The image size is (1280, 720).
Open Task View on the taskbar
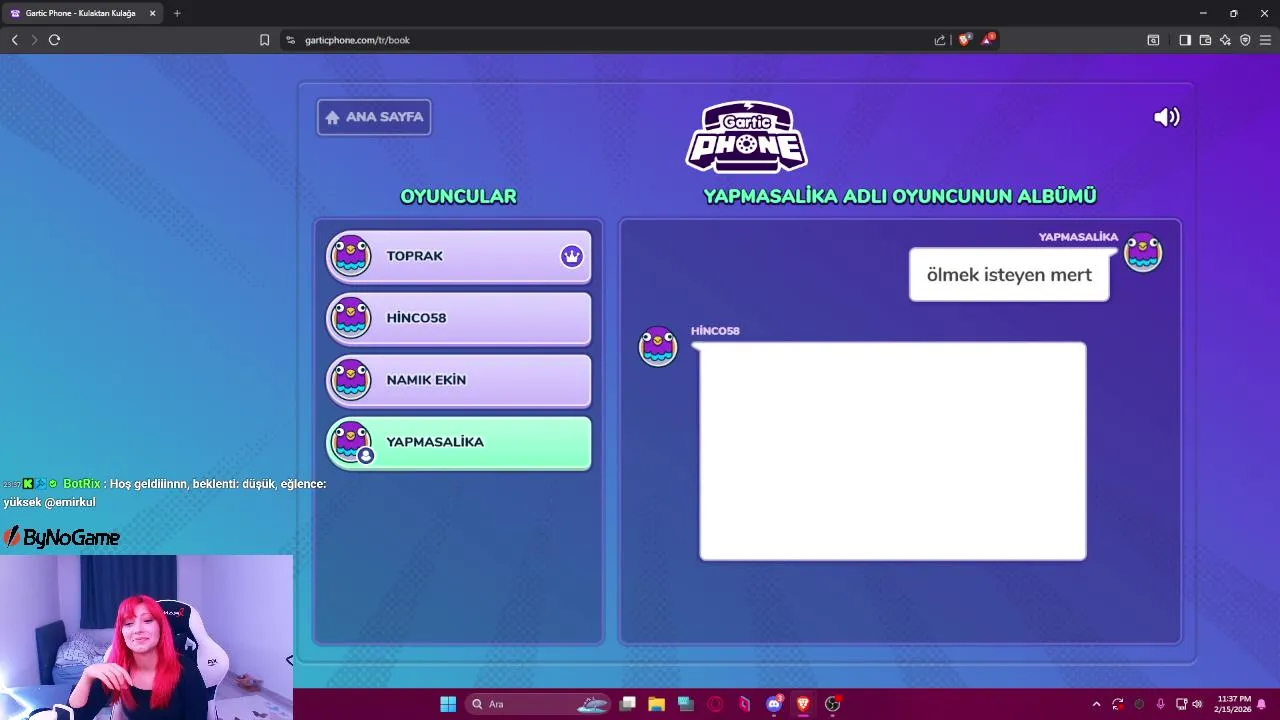click(627, 704)
